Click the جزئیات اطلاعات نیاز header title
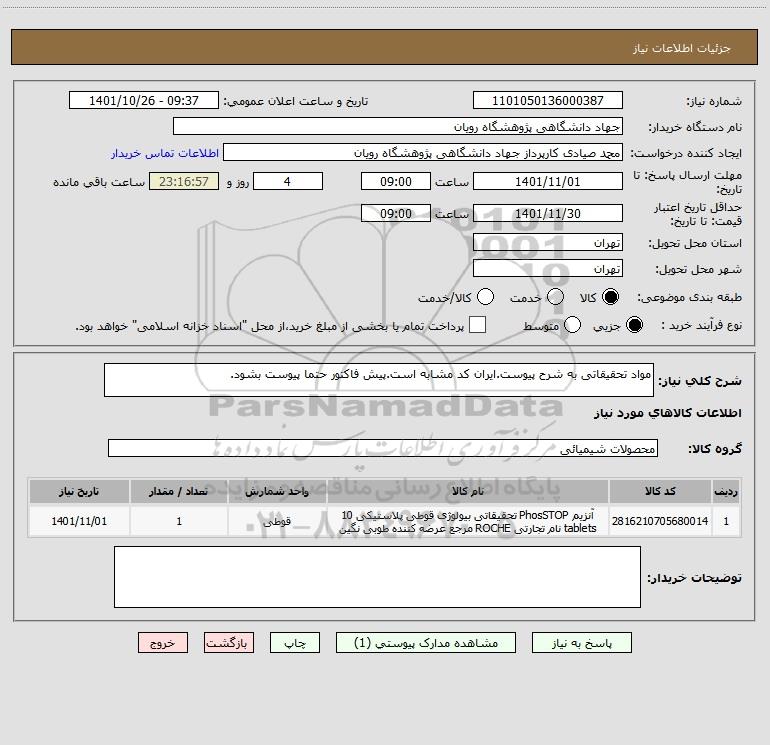 click(x=682, y=48)
